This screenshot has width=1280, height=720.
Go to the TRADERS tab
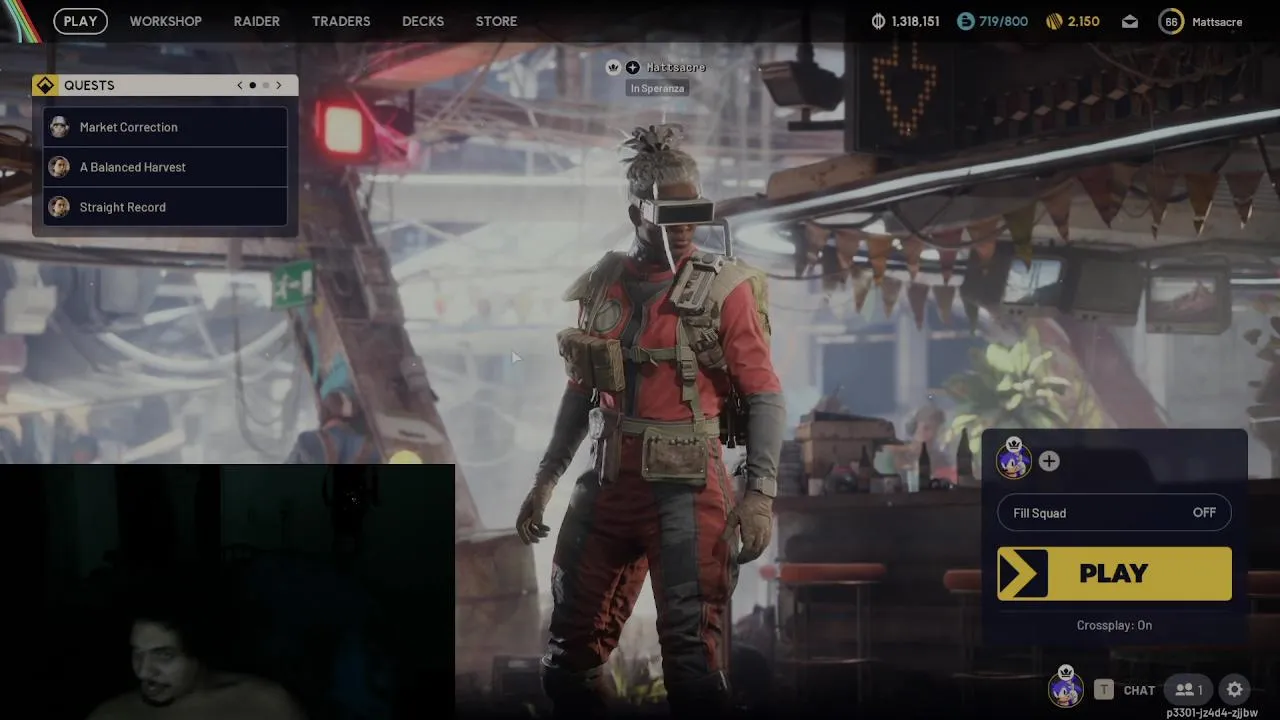coord(341,21)
